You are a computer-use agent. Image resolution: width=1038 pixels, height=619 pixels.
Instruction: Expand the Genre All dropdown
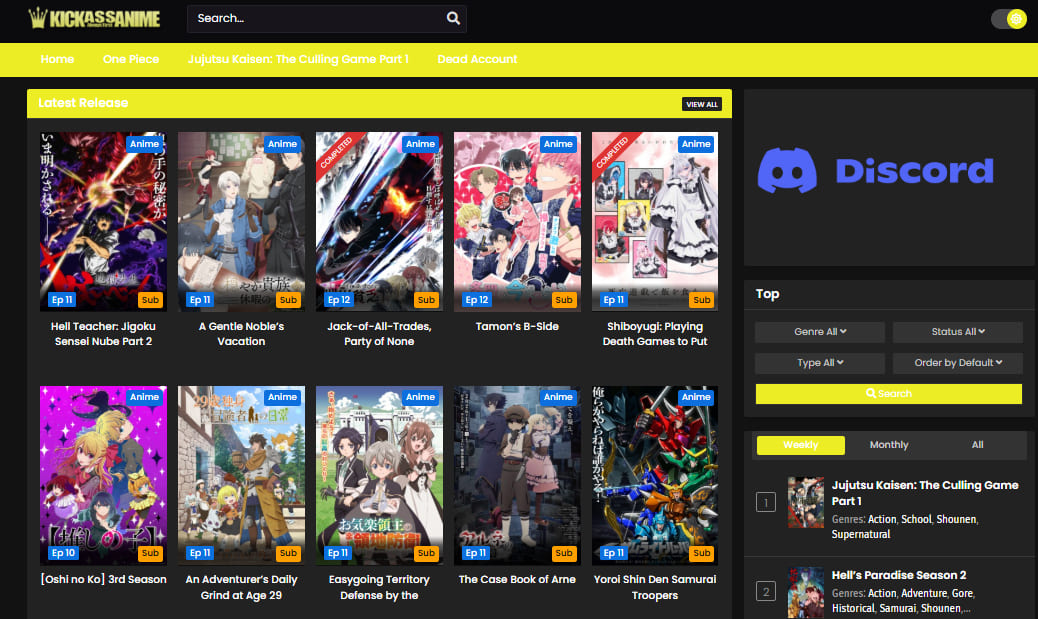[x=820, y=332]
